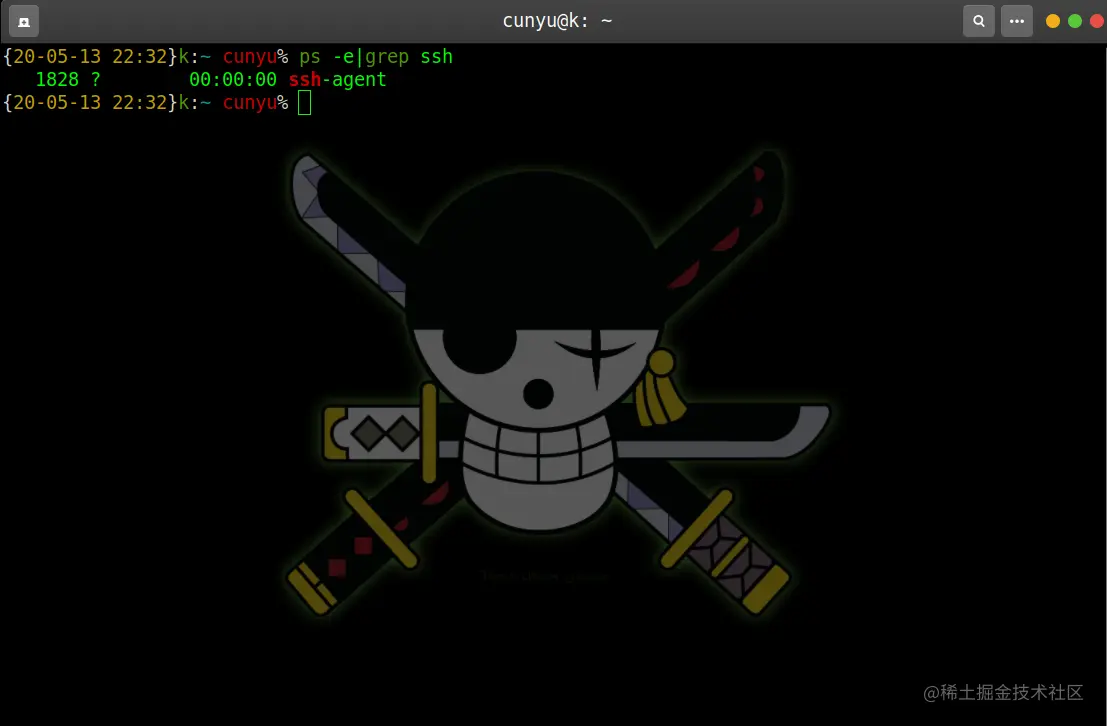
Task: Close terminal with the red button
Action: [1097, 21]
